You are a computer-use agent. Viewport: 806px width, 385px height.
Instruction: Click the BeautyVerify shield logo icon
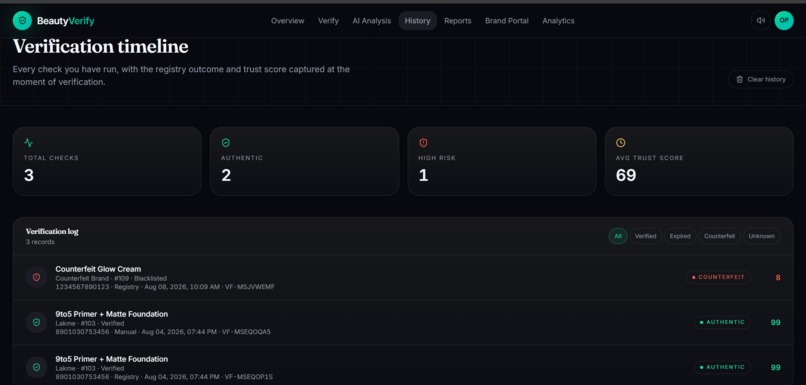pos(22,21)
